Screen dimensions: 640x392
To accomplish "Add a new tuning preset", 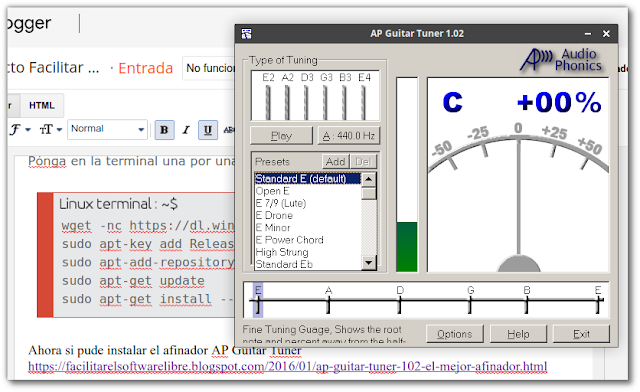I will coord(336,162).
